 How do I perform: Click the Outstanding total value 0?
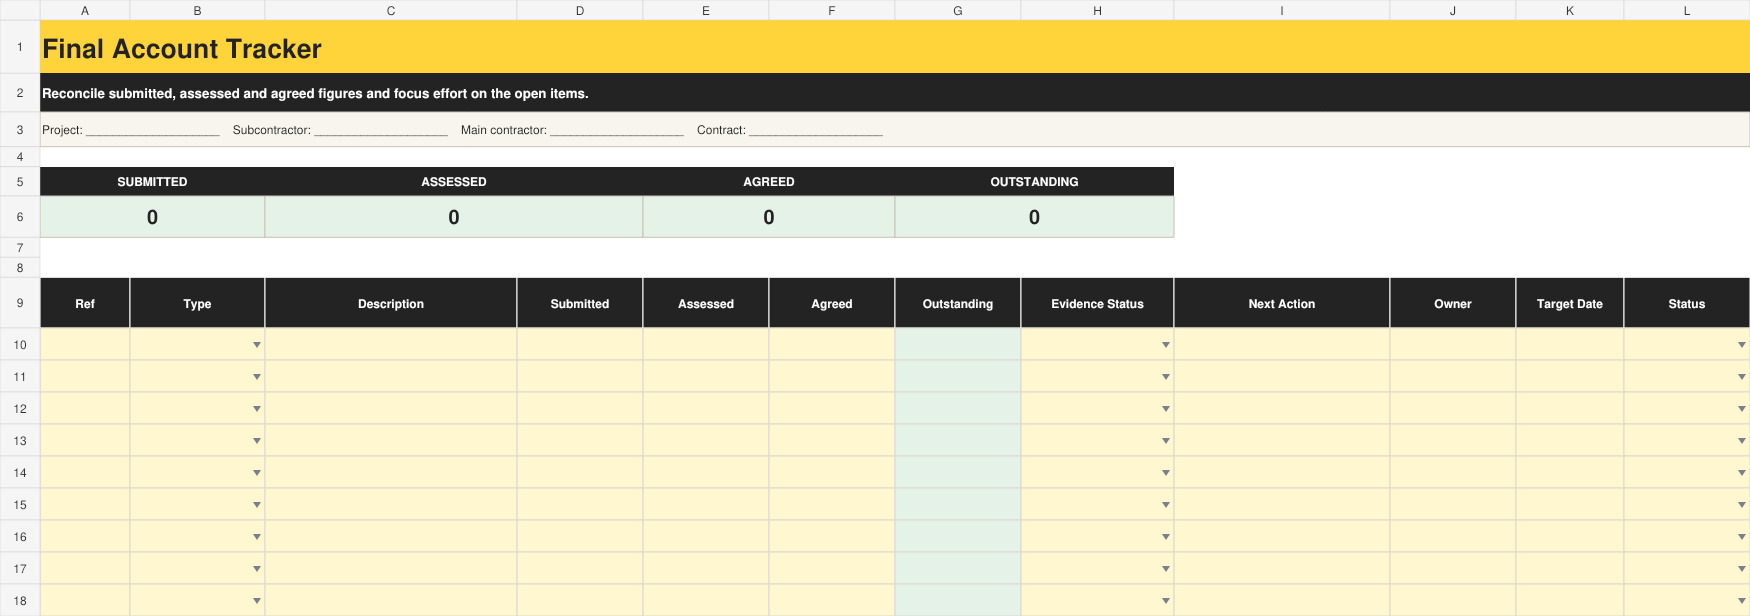(1034, 217)
